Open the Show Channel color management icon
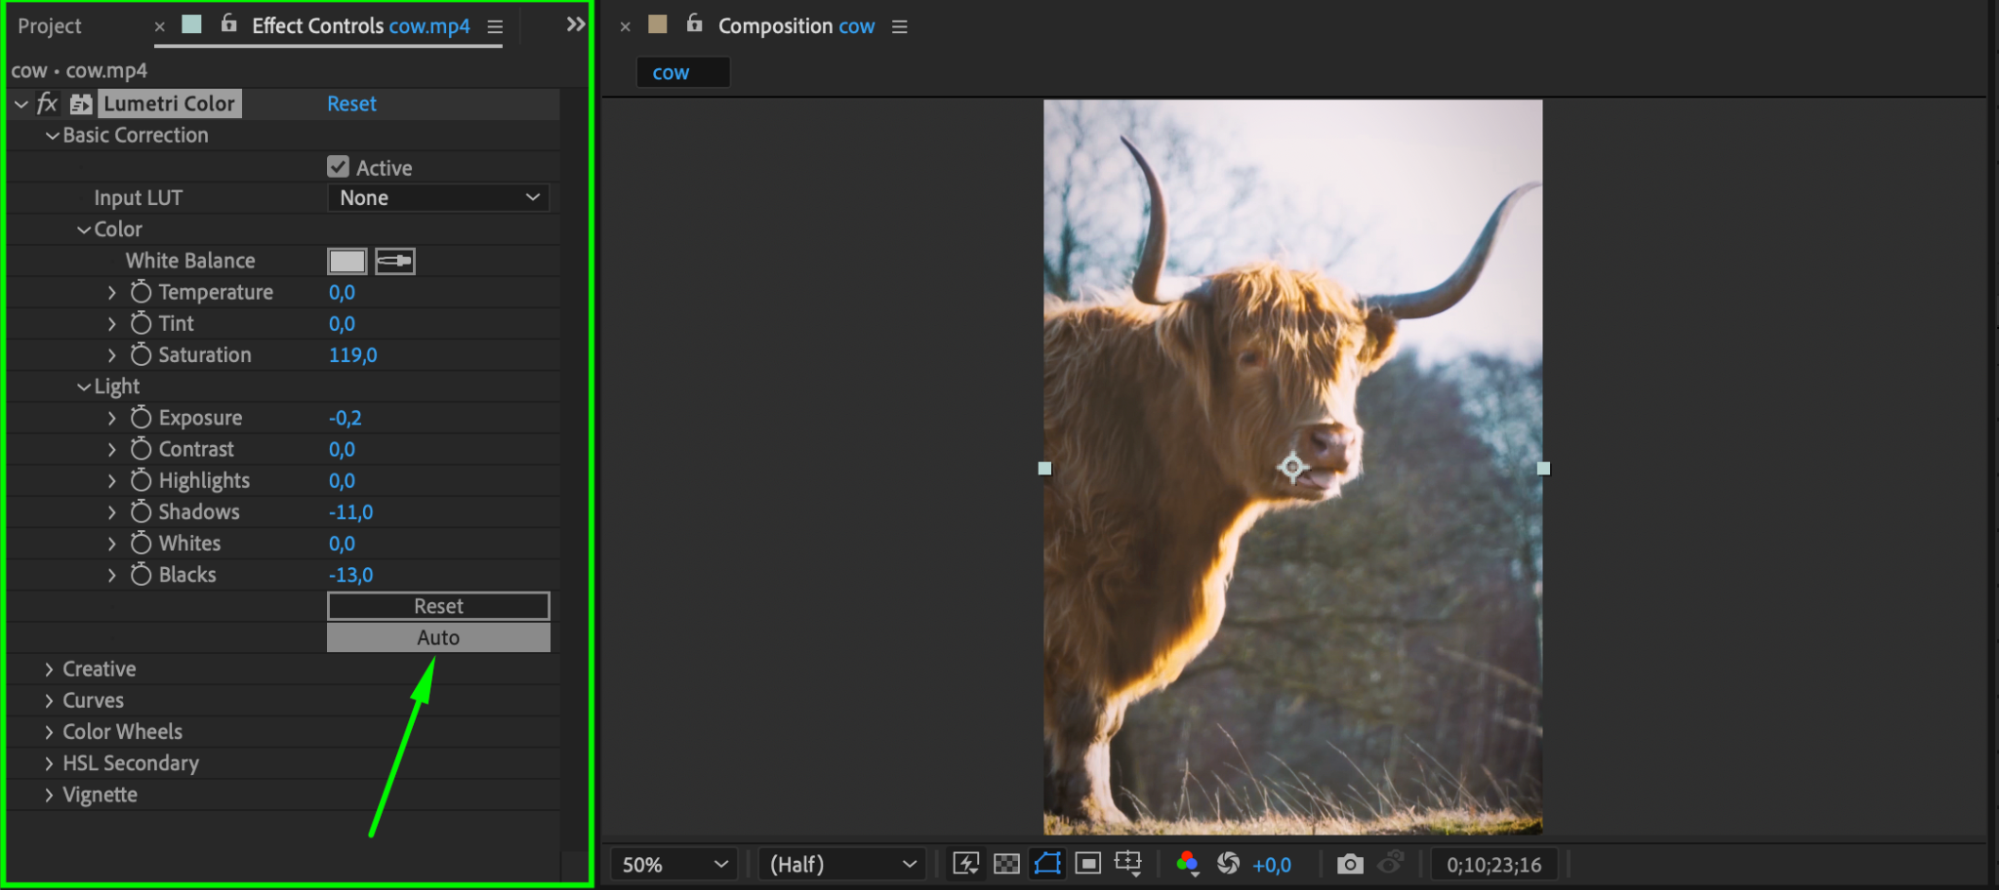 pos(1187,864)
